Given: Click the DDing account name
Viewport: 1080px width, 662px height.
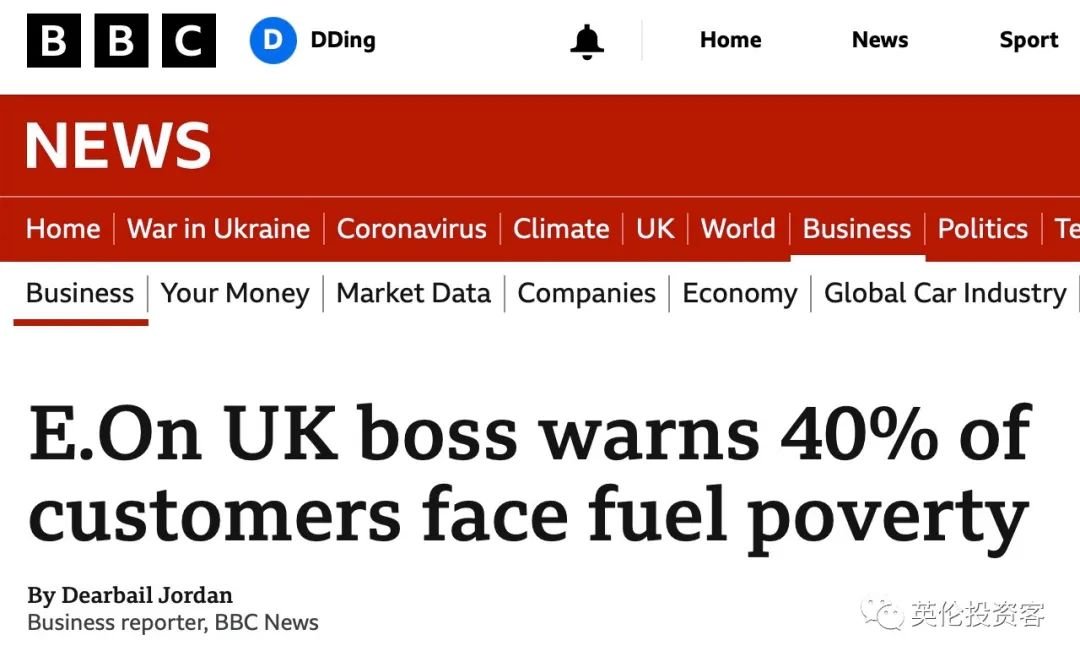Looking at the screenshot, I should coord(343,40).
